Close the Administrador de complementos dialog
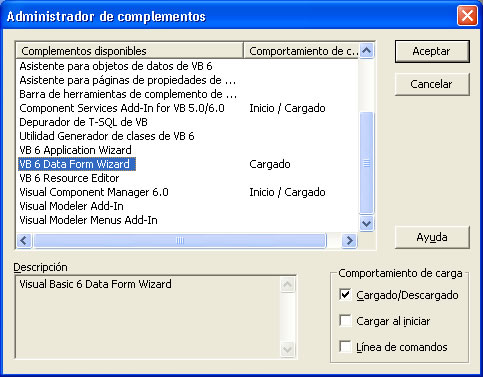Image resolution: width=483 pixels, height=377 pixels. point(467,15)
